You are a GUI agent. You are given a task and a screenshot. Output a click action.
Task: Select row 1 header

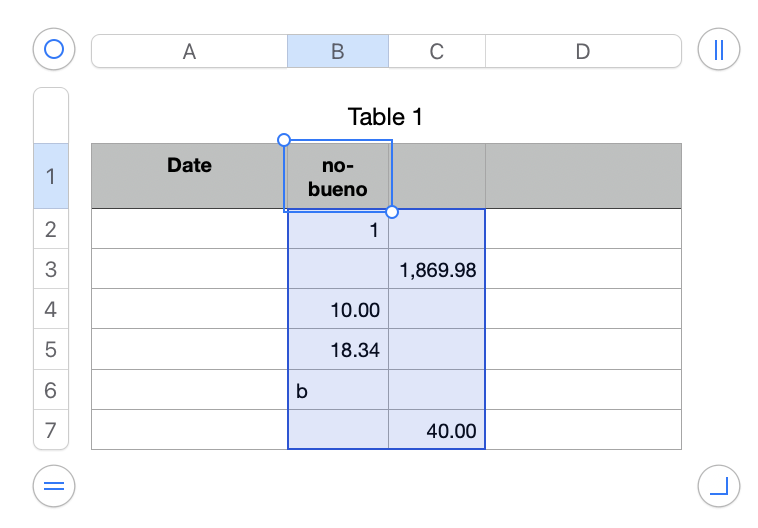51,176
